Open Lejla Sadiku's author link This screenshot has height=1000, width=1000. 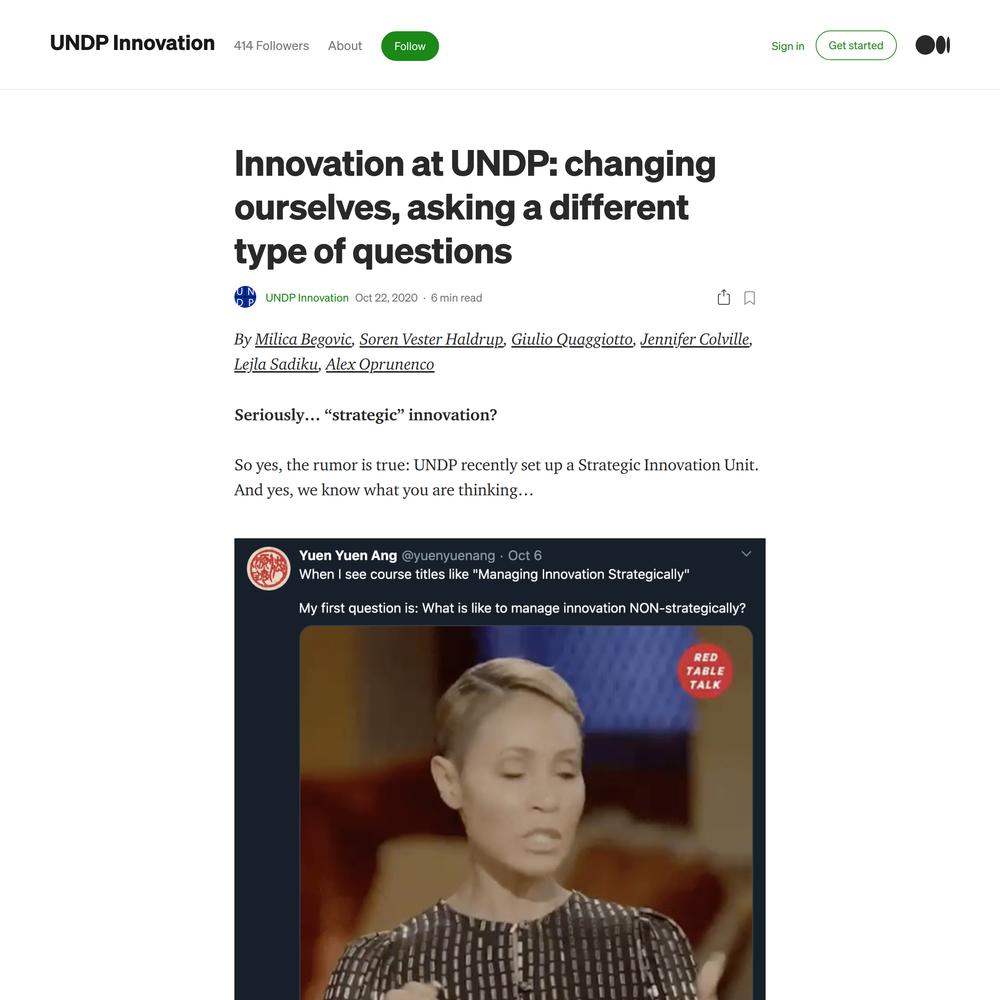[x=276, y=364]
